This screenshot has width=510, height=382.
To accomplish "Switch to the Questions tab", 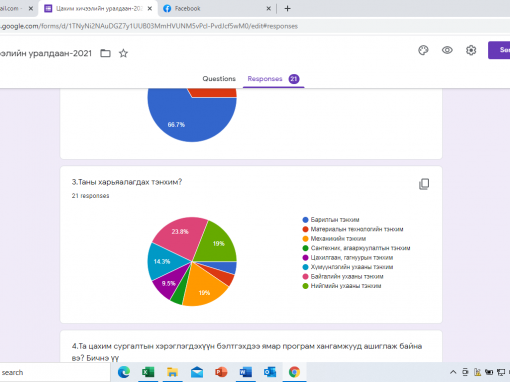I will click(x=219, y=79).
